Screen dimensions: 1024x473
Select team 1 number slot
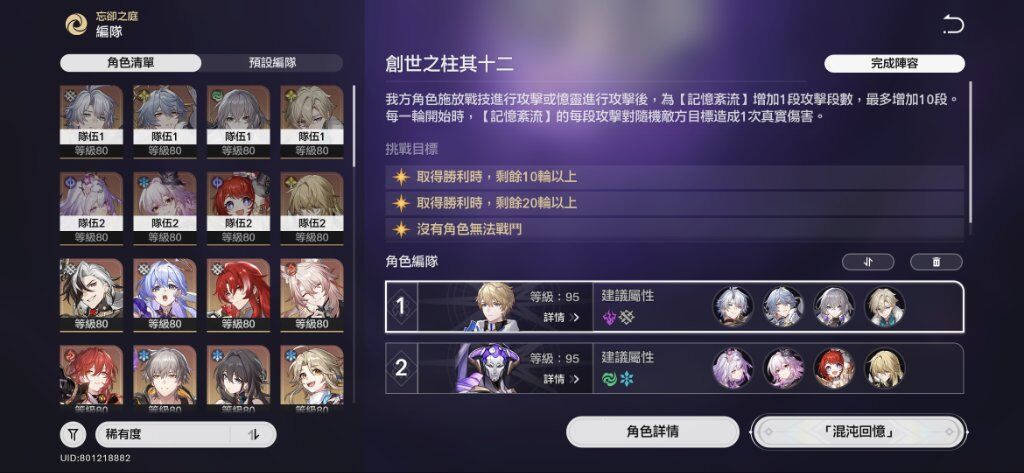pos(402,306)
